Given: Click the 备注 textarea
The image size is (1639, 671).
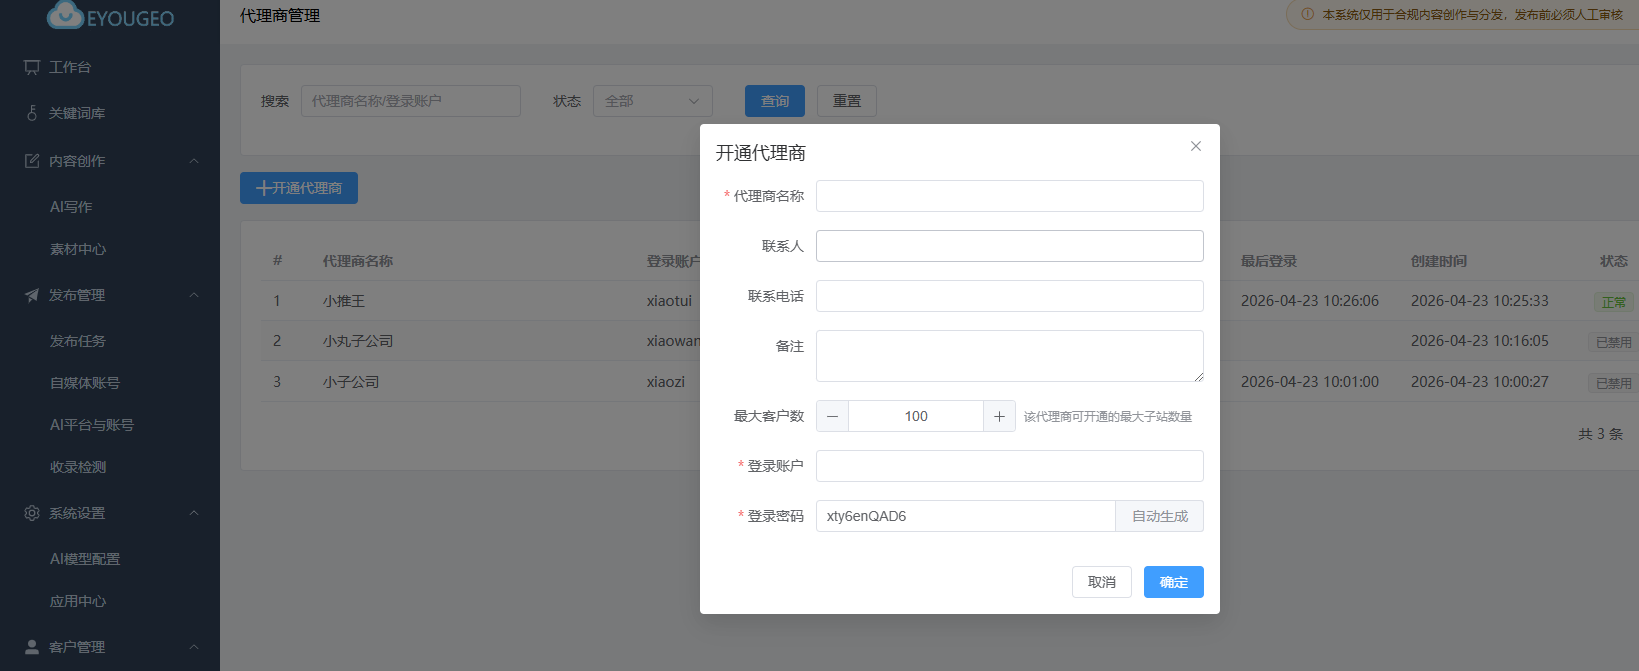Looking at the screenshot, I should tap(1009, 356).
